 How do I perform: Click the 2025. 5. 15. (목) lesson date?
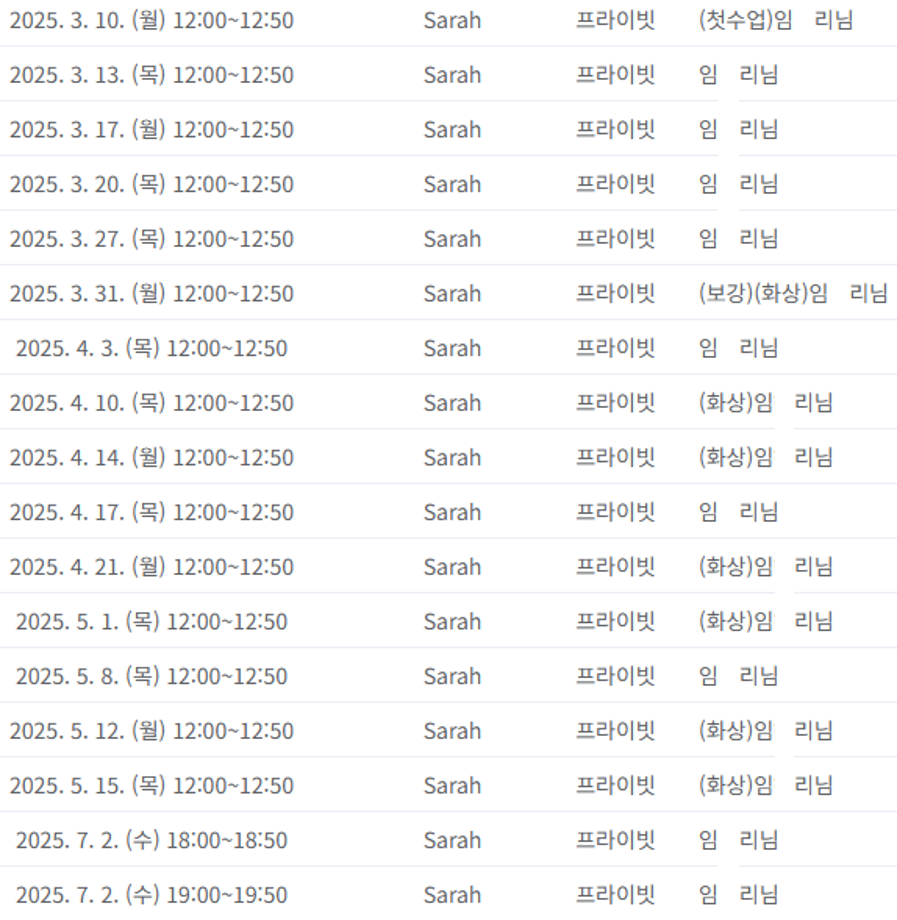click(151, 786)
